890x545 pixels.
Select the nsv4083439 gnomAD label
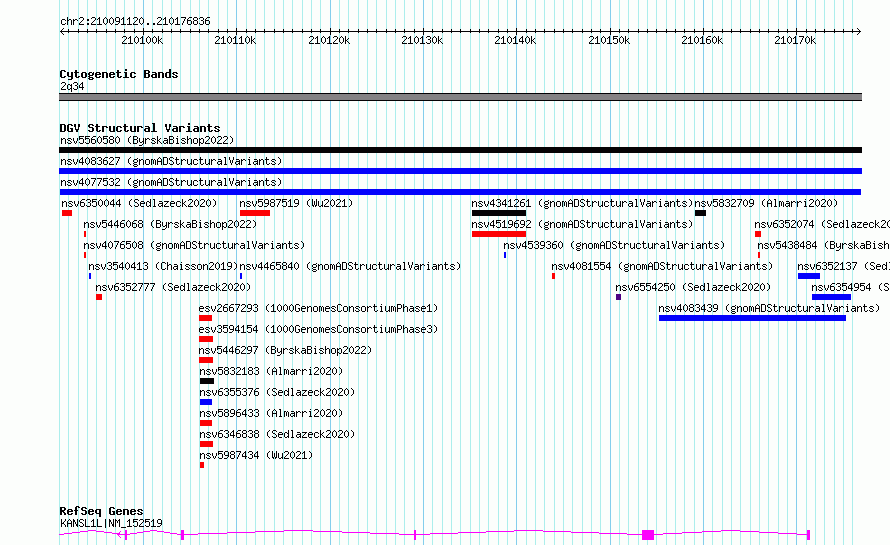[x=769, y=308]
